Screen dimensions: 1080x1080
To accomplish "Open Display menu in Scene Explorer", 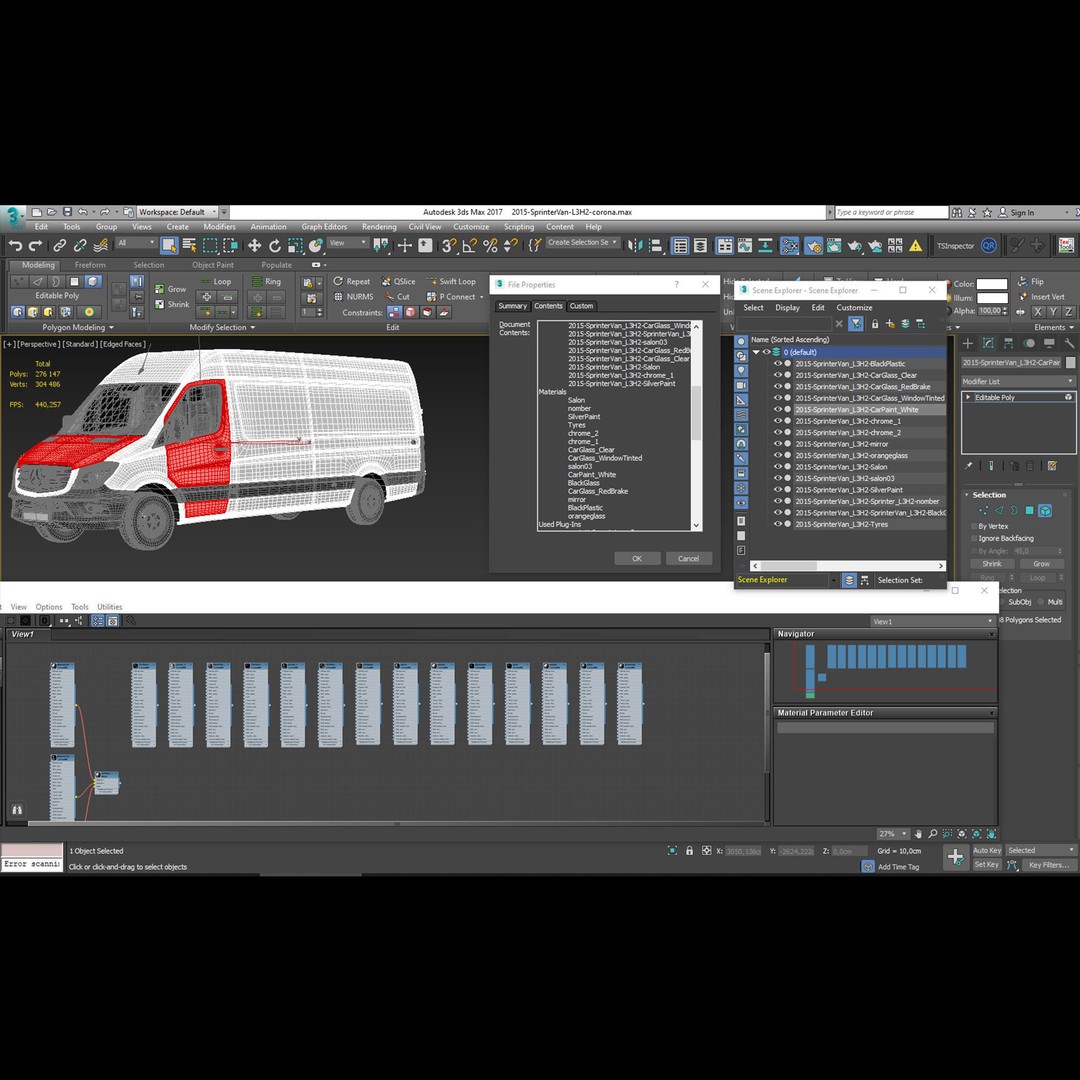I will click(x=787, y=308).
